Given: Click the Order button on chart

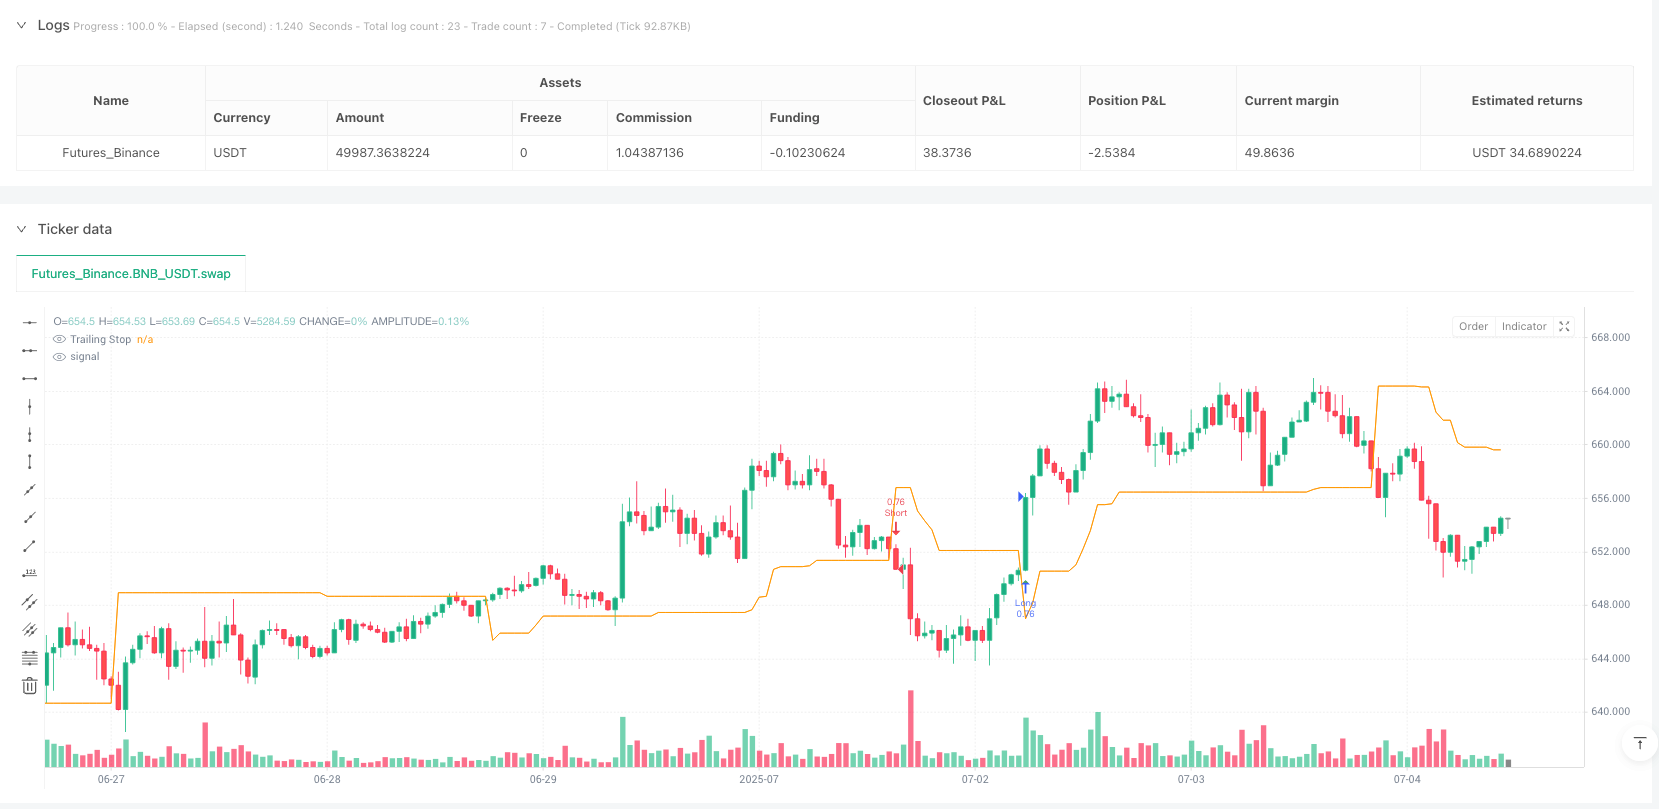Looking at the screenshot, I should tap(1473, 327).
